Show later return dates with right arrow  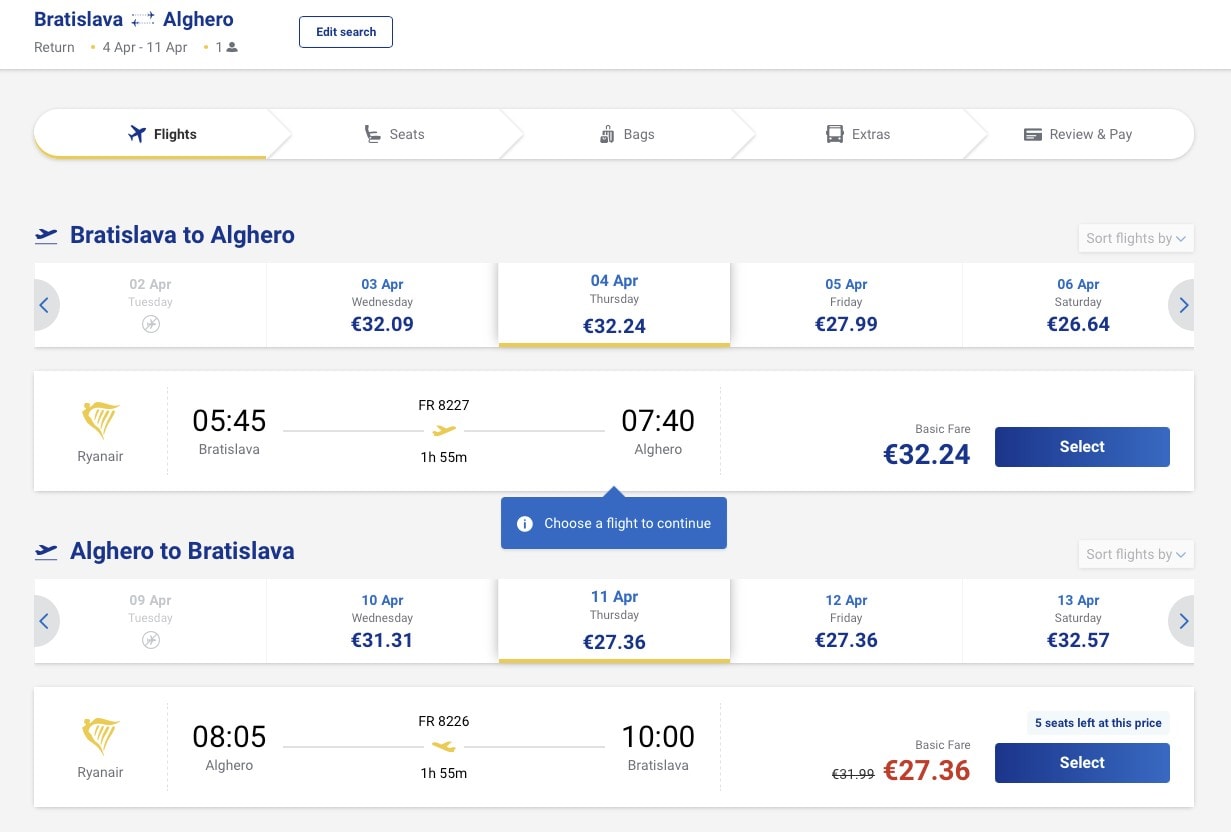point(1183,621)
